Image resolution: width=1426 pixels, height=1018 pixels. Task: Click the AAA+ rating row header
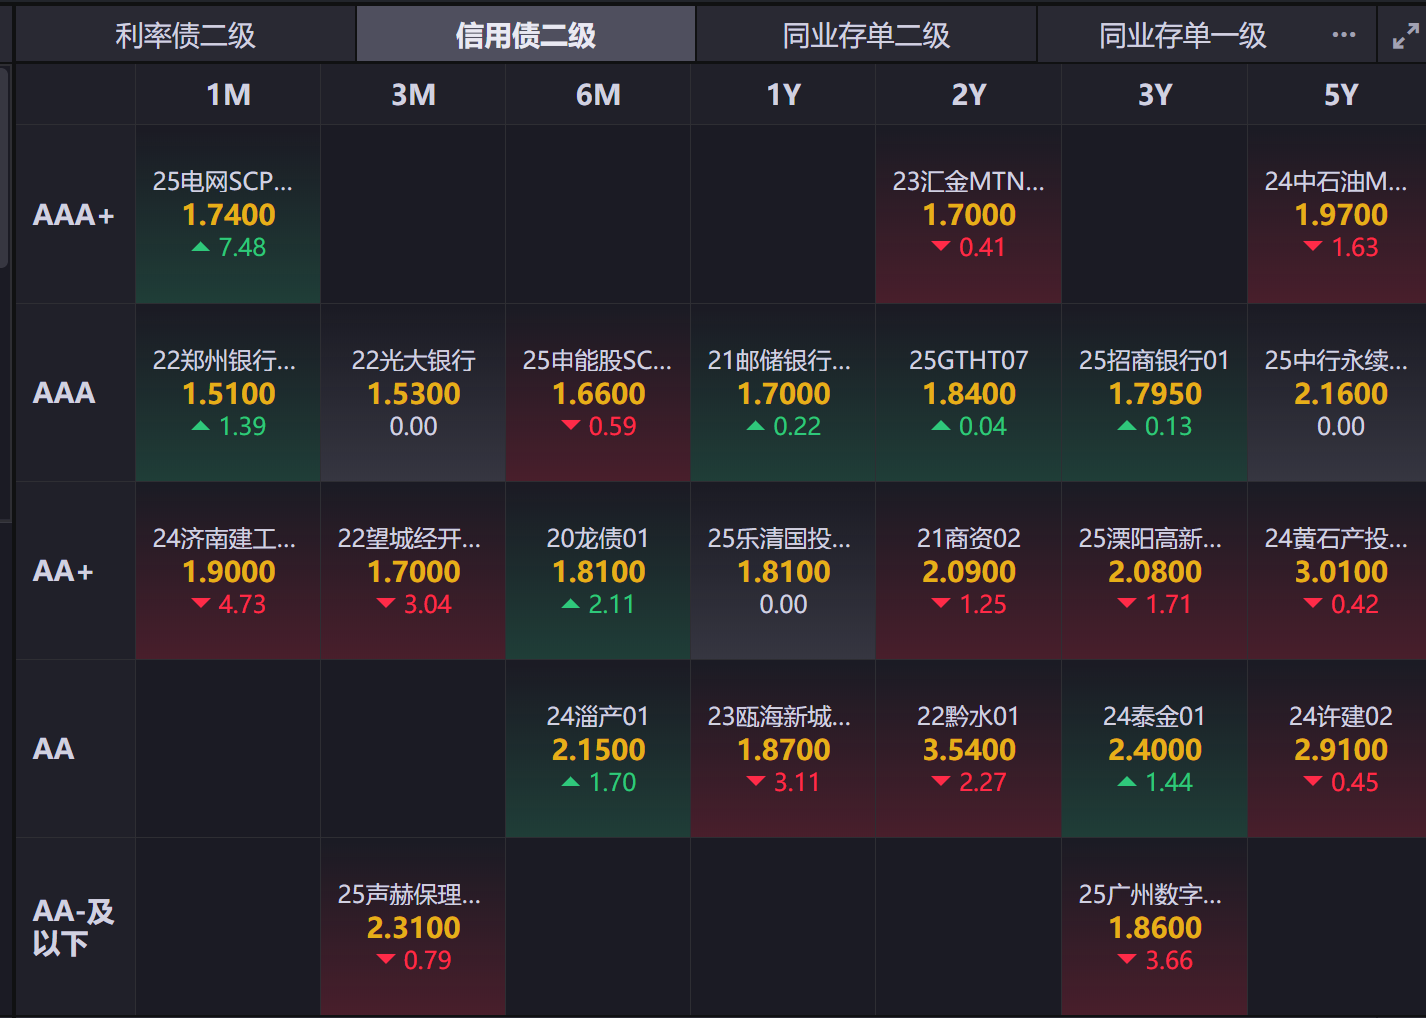pyautogui.click(x=75, y=214)
